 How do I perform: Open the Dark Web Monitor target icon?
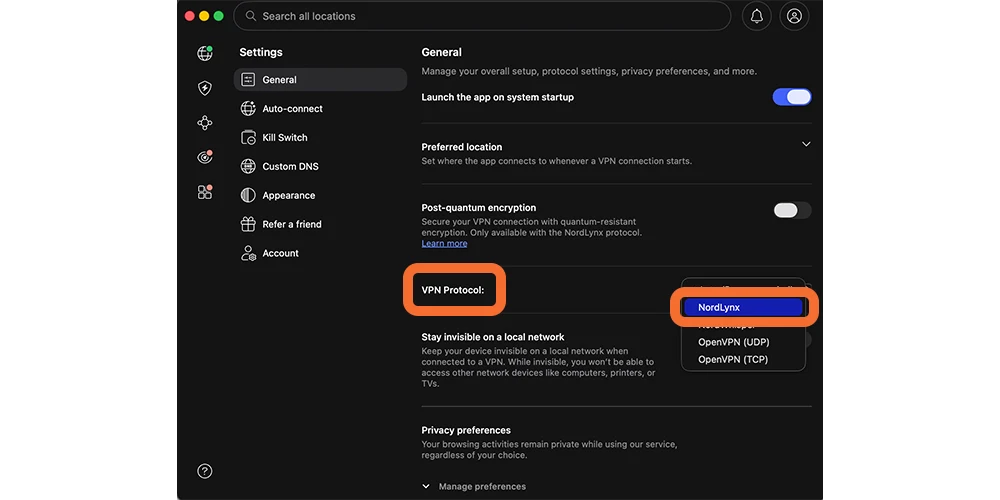(205, 157)
